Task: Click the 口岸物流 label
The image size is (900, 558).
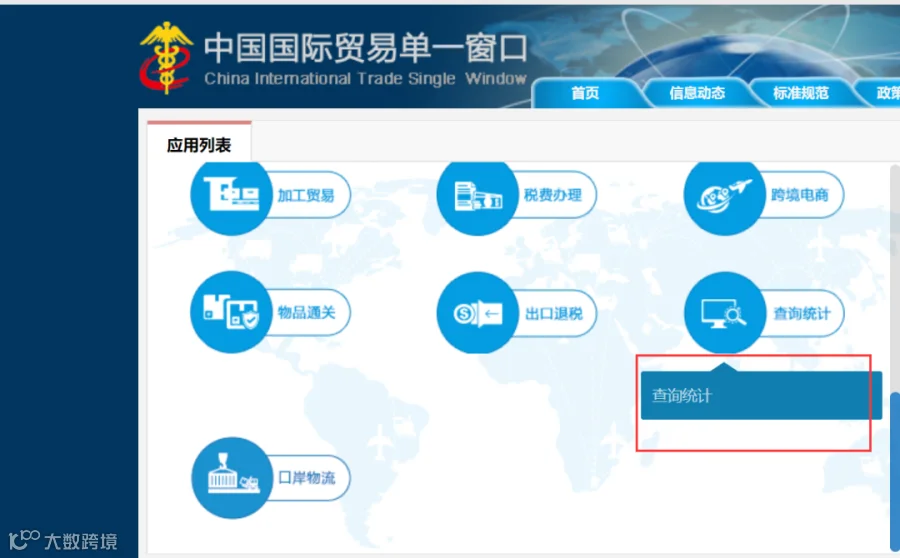Action: pyautogui.click(x=307, y=478)
